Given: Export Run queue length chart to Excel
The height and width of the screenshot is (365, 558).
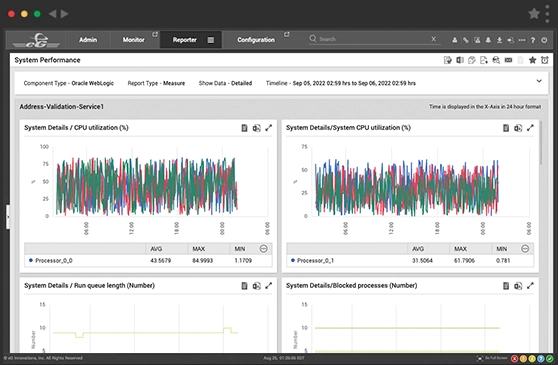Looking at the screenshot, I should click(x=257, y=285).
